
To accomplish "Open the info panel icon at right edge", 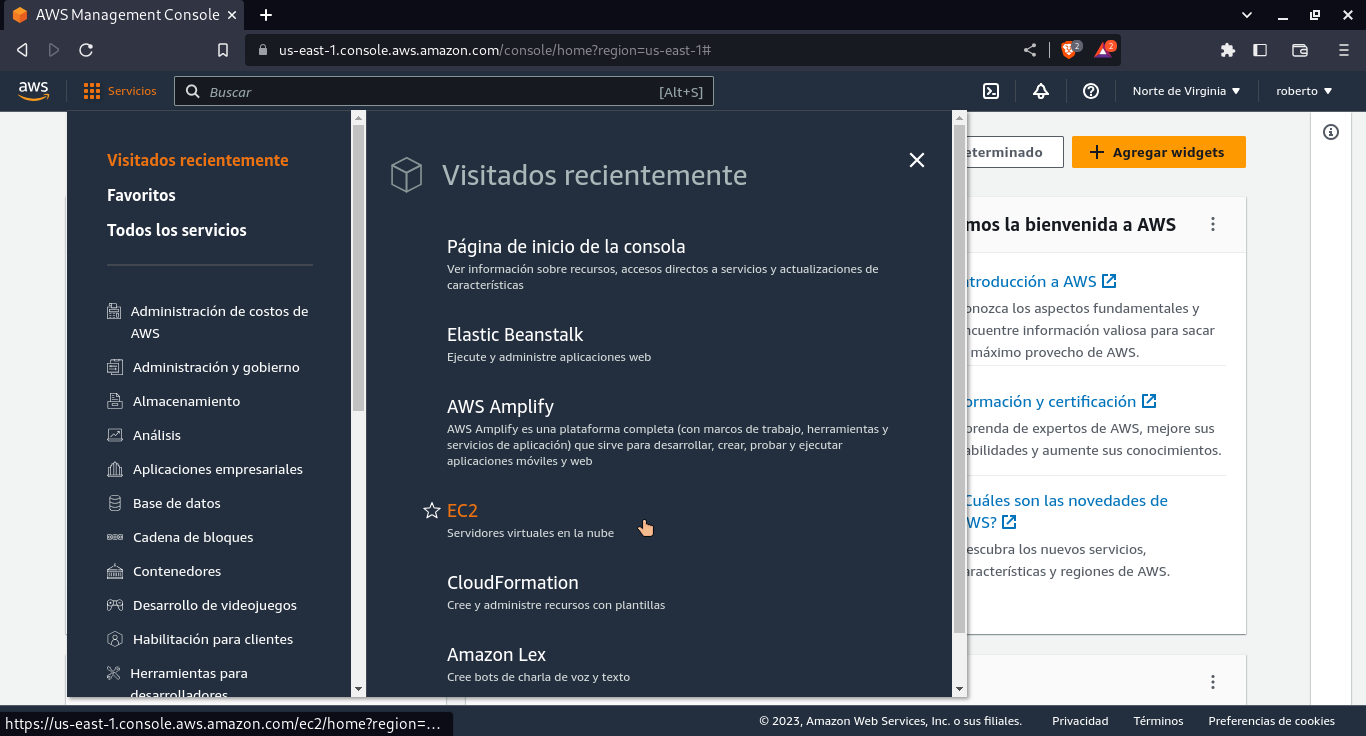I will (x=1331, y=132).
